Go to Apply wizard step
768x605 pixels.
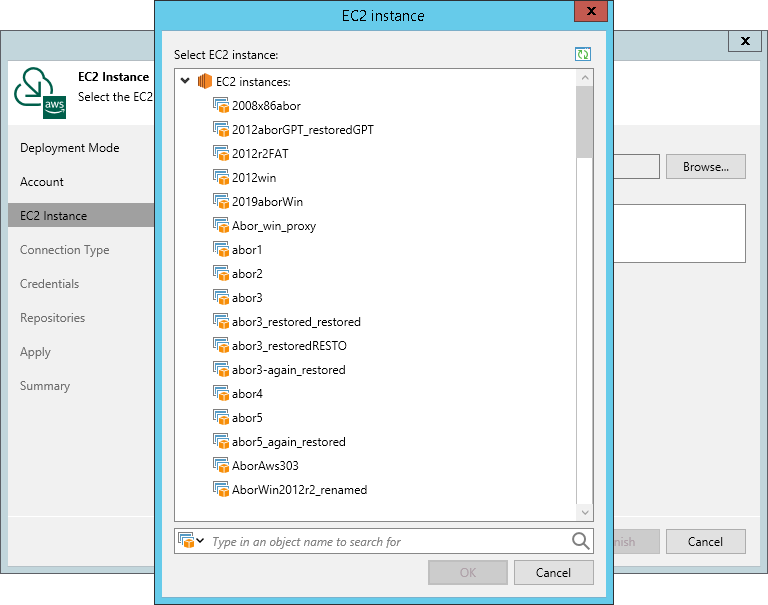(35, 352)
